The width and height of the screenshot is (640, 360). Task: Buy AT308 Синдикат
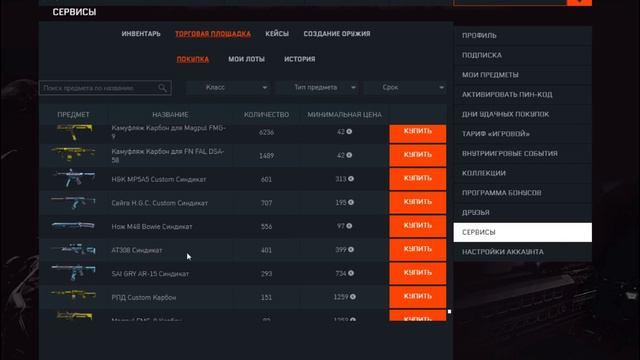[x=418, y=250]
